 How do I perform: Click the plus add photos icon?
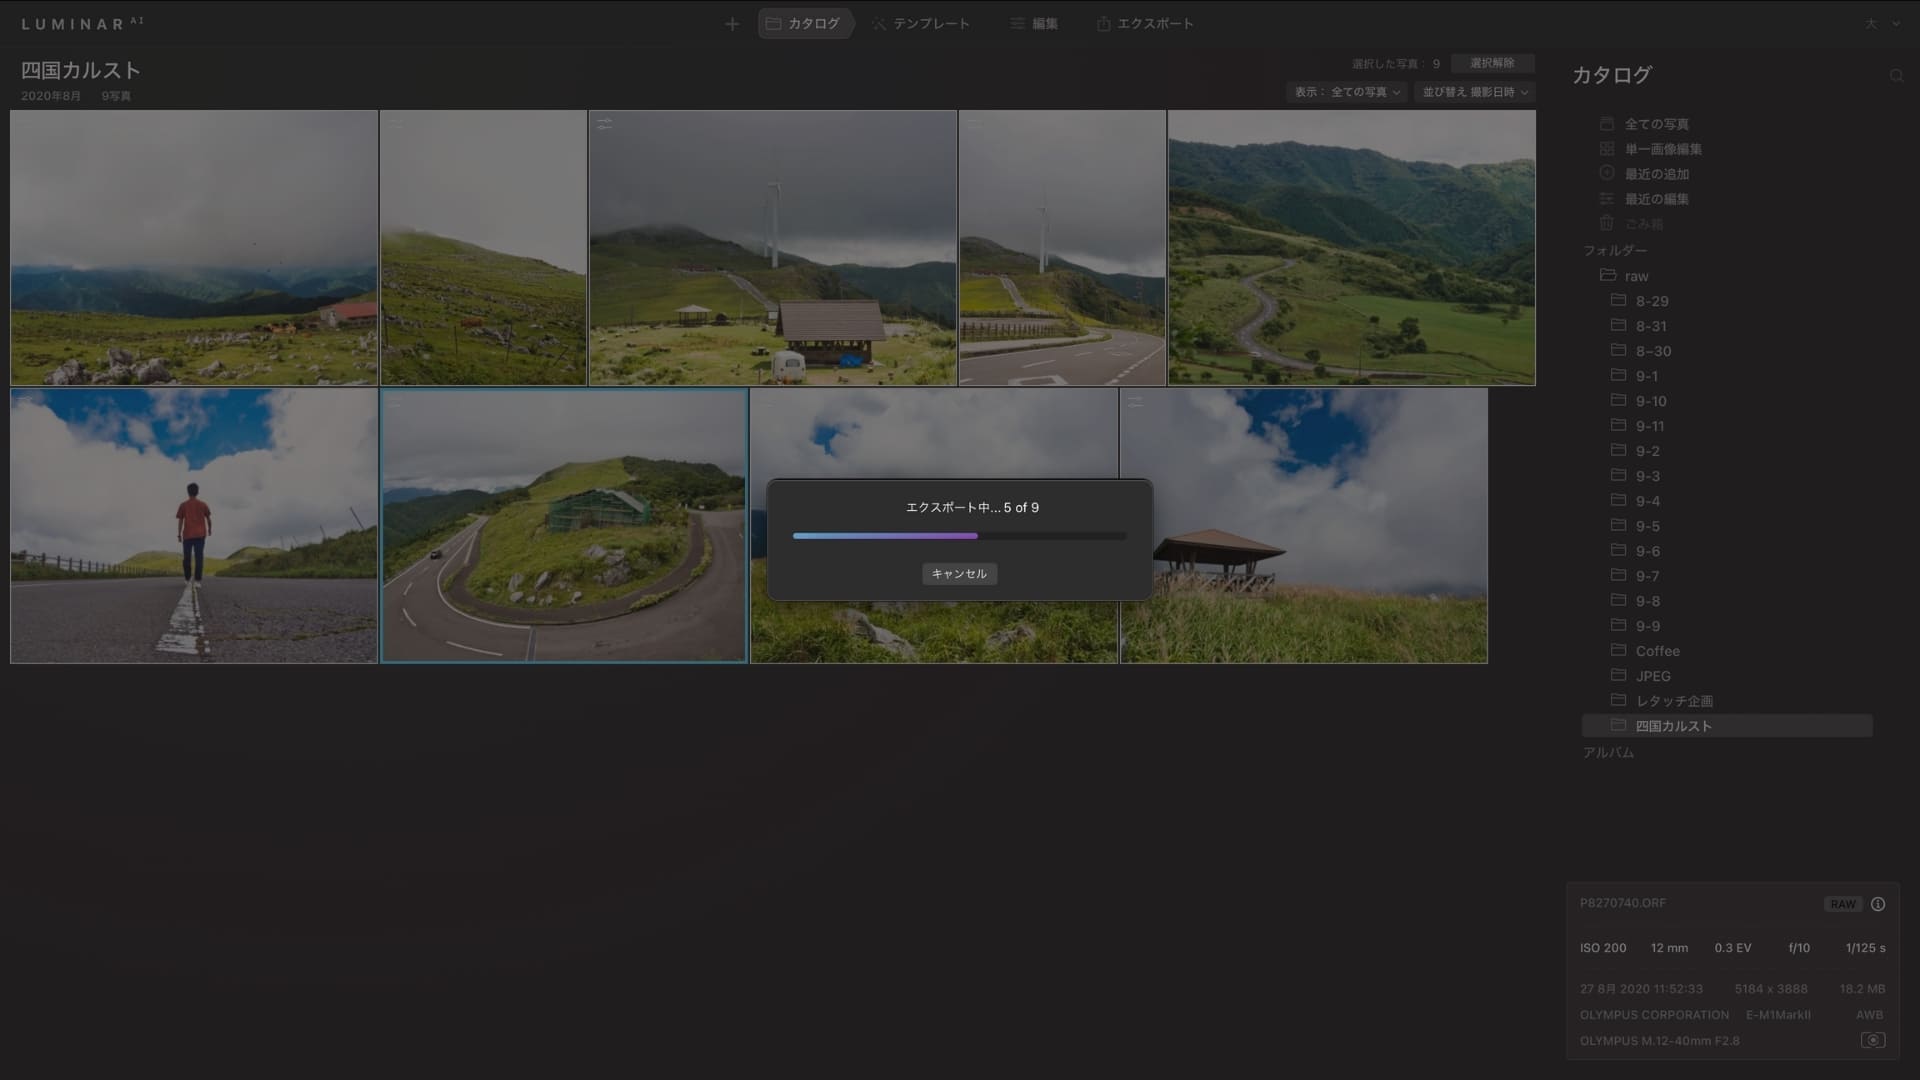point(732,24)
